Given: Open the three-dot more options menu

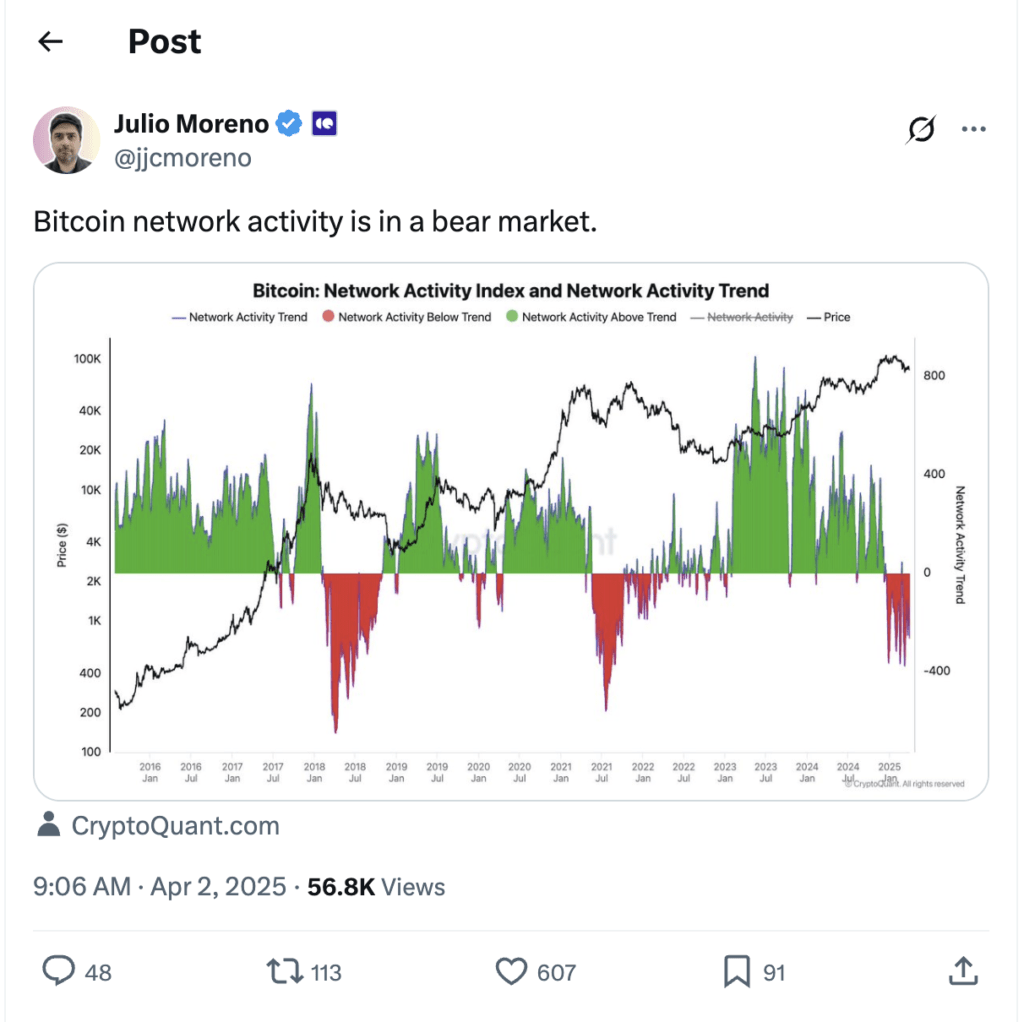Looking at the screenshot, I should point(973,129).
